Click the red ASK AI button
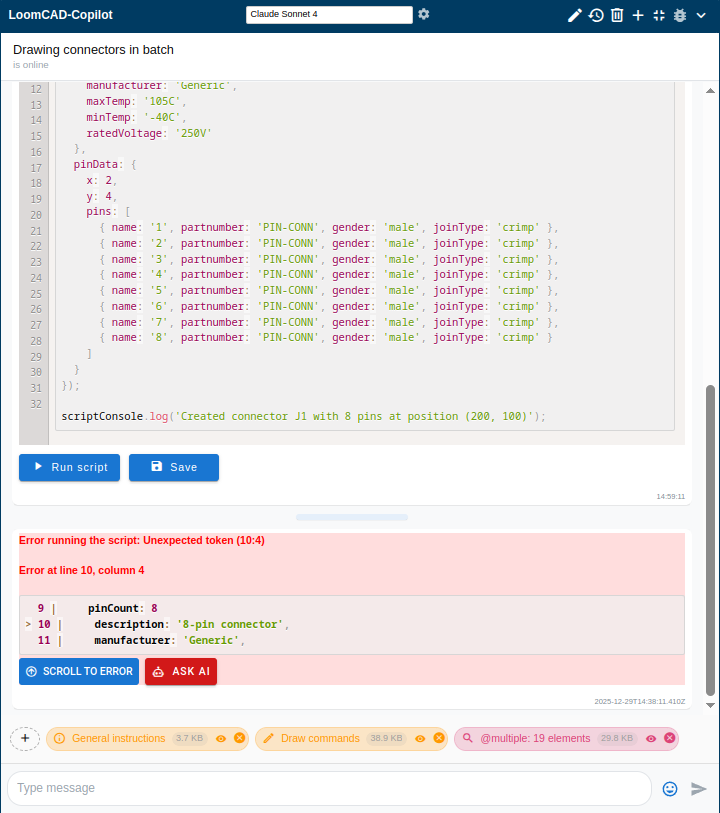 pos(181,672)
